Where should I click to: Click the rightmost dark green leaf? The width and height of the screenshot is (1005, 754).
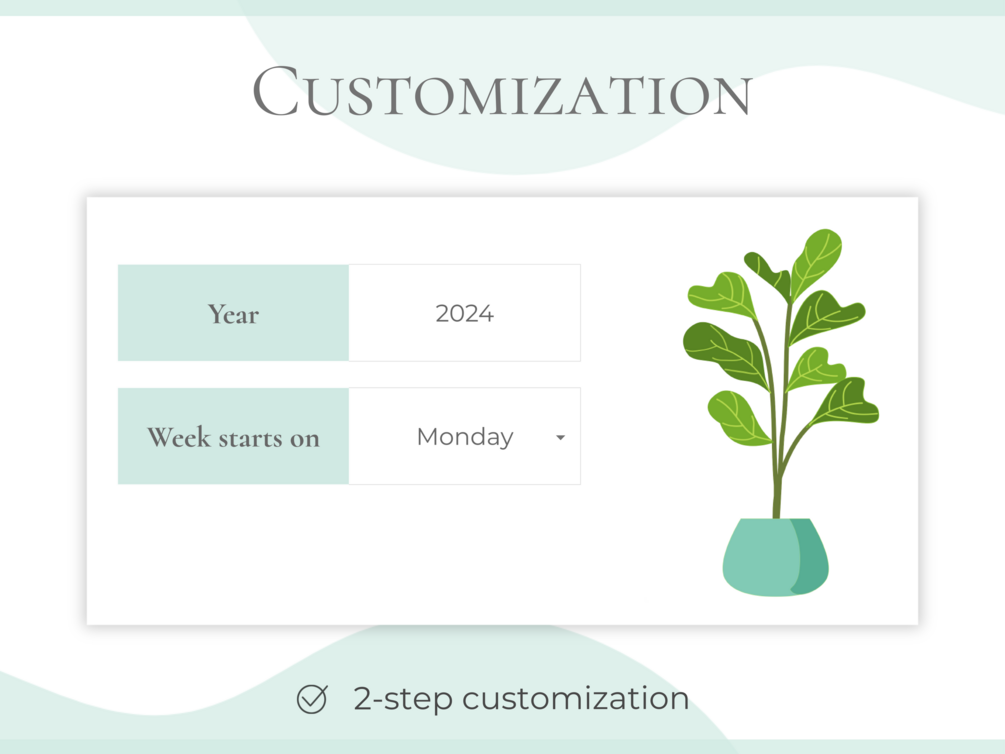pos(847,401)
